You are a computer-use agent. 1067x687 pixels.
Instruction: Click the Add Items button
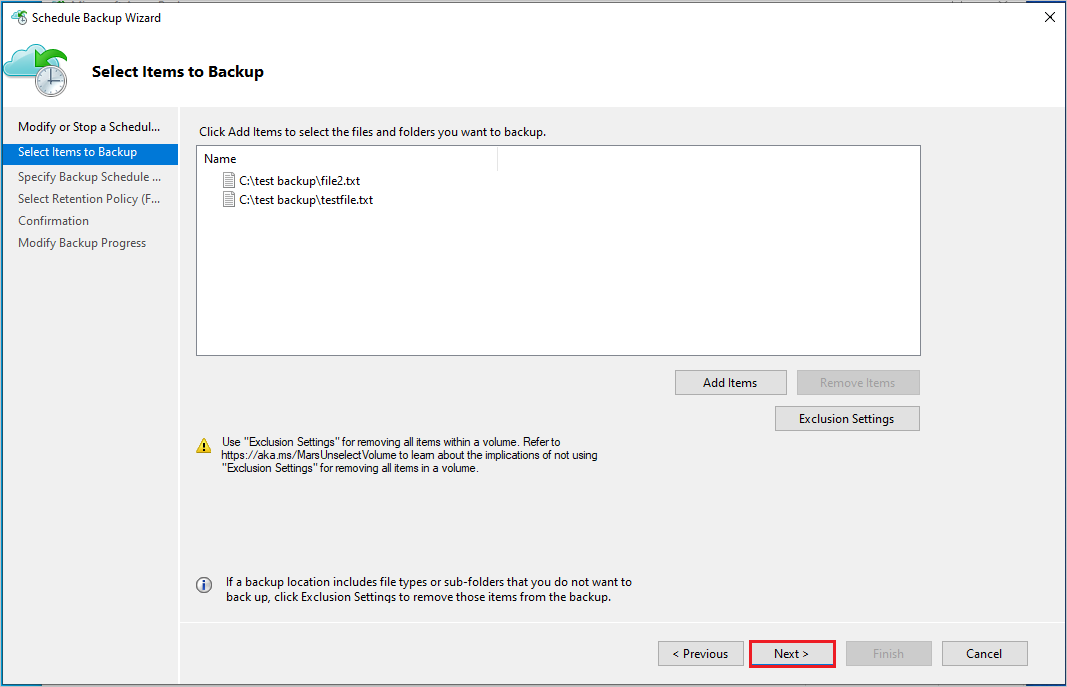pyautogui.click(x=730, y=382)
